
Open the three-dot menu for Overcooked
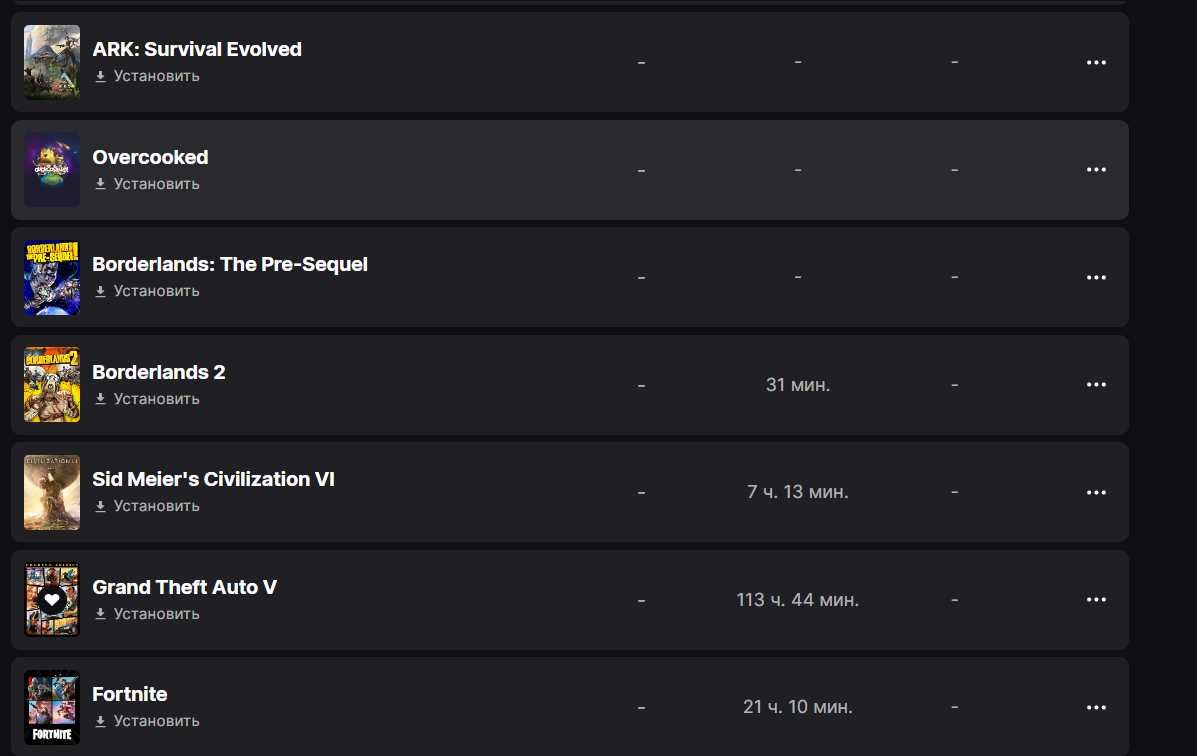tap(1096, 170)
